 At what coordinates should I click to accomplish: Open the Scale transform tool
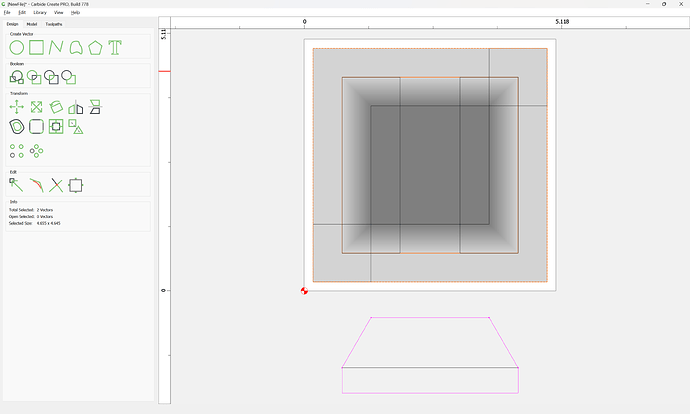tap(37, 107)
